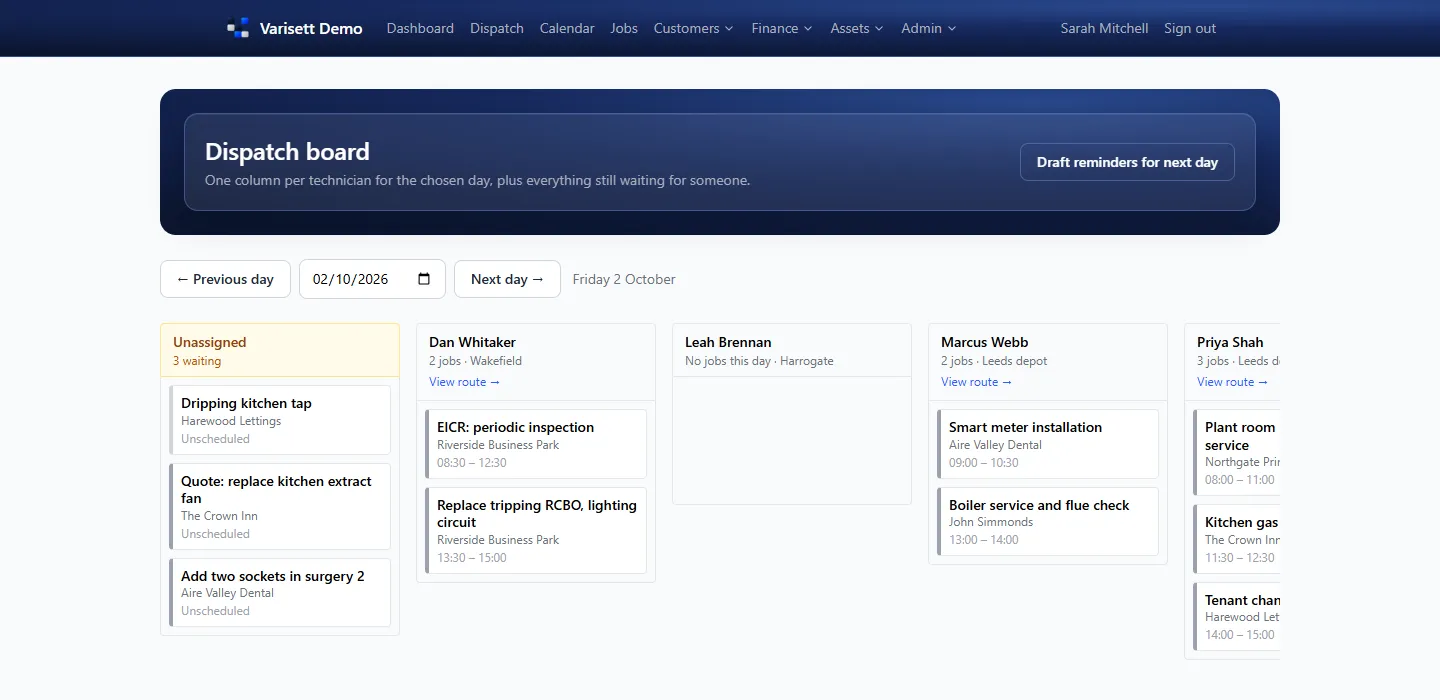
Task: Expand the Admin dropdown menu
Action: (929, 28)
